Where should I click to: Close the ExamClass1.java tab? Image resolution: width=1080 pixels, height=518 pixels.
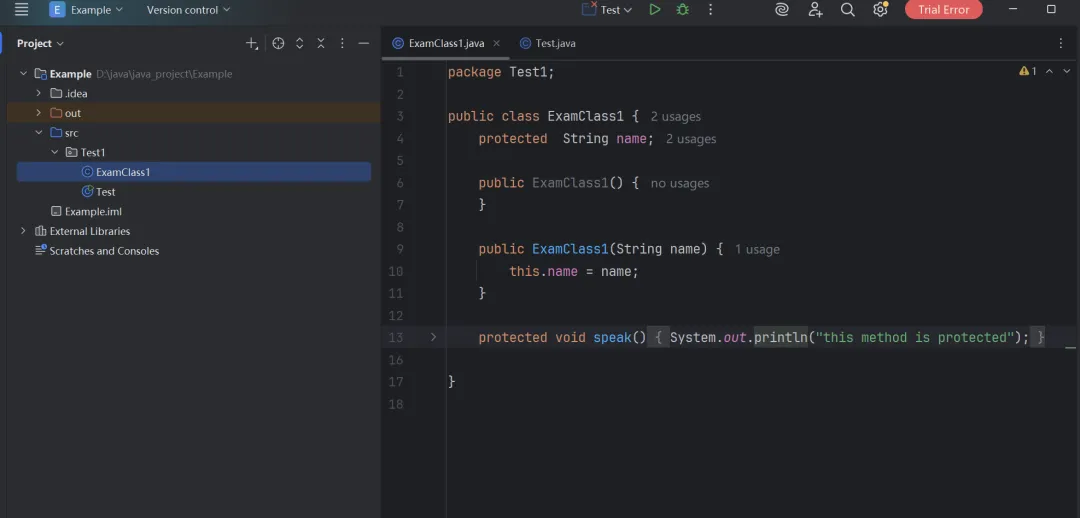click(496, 43)
